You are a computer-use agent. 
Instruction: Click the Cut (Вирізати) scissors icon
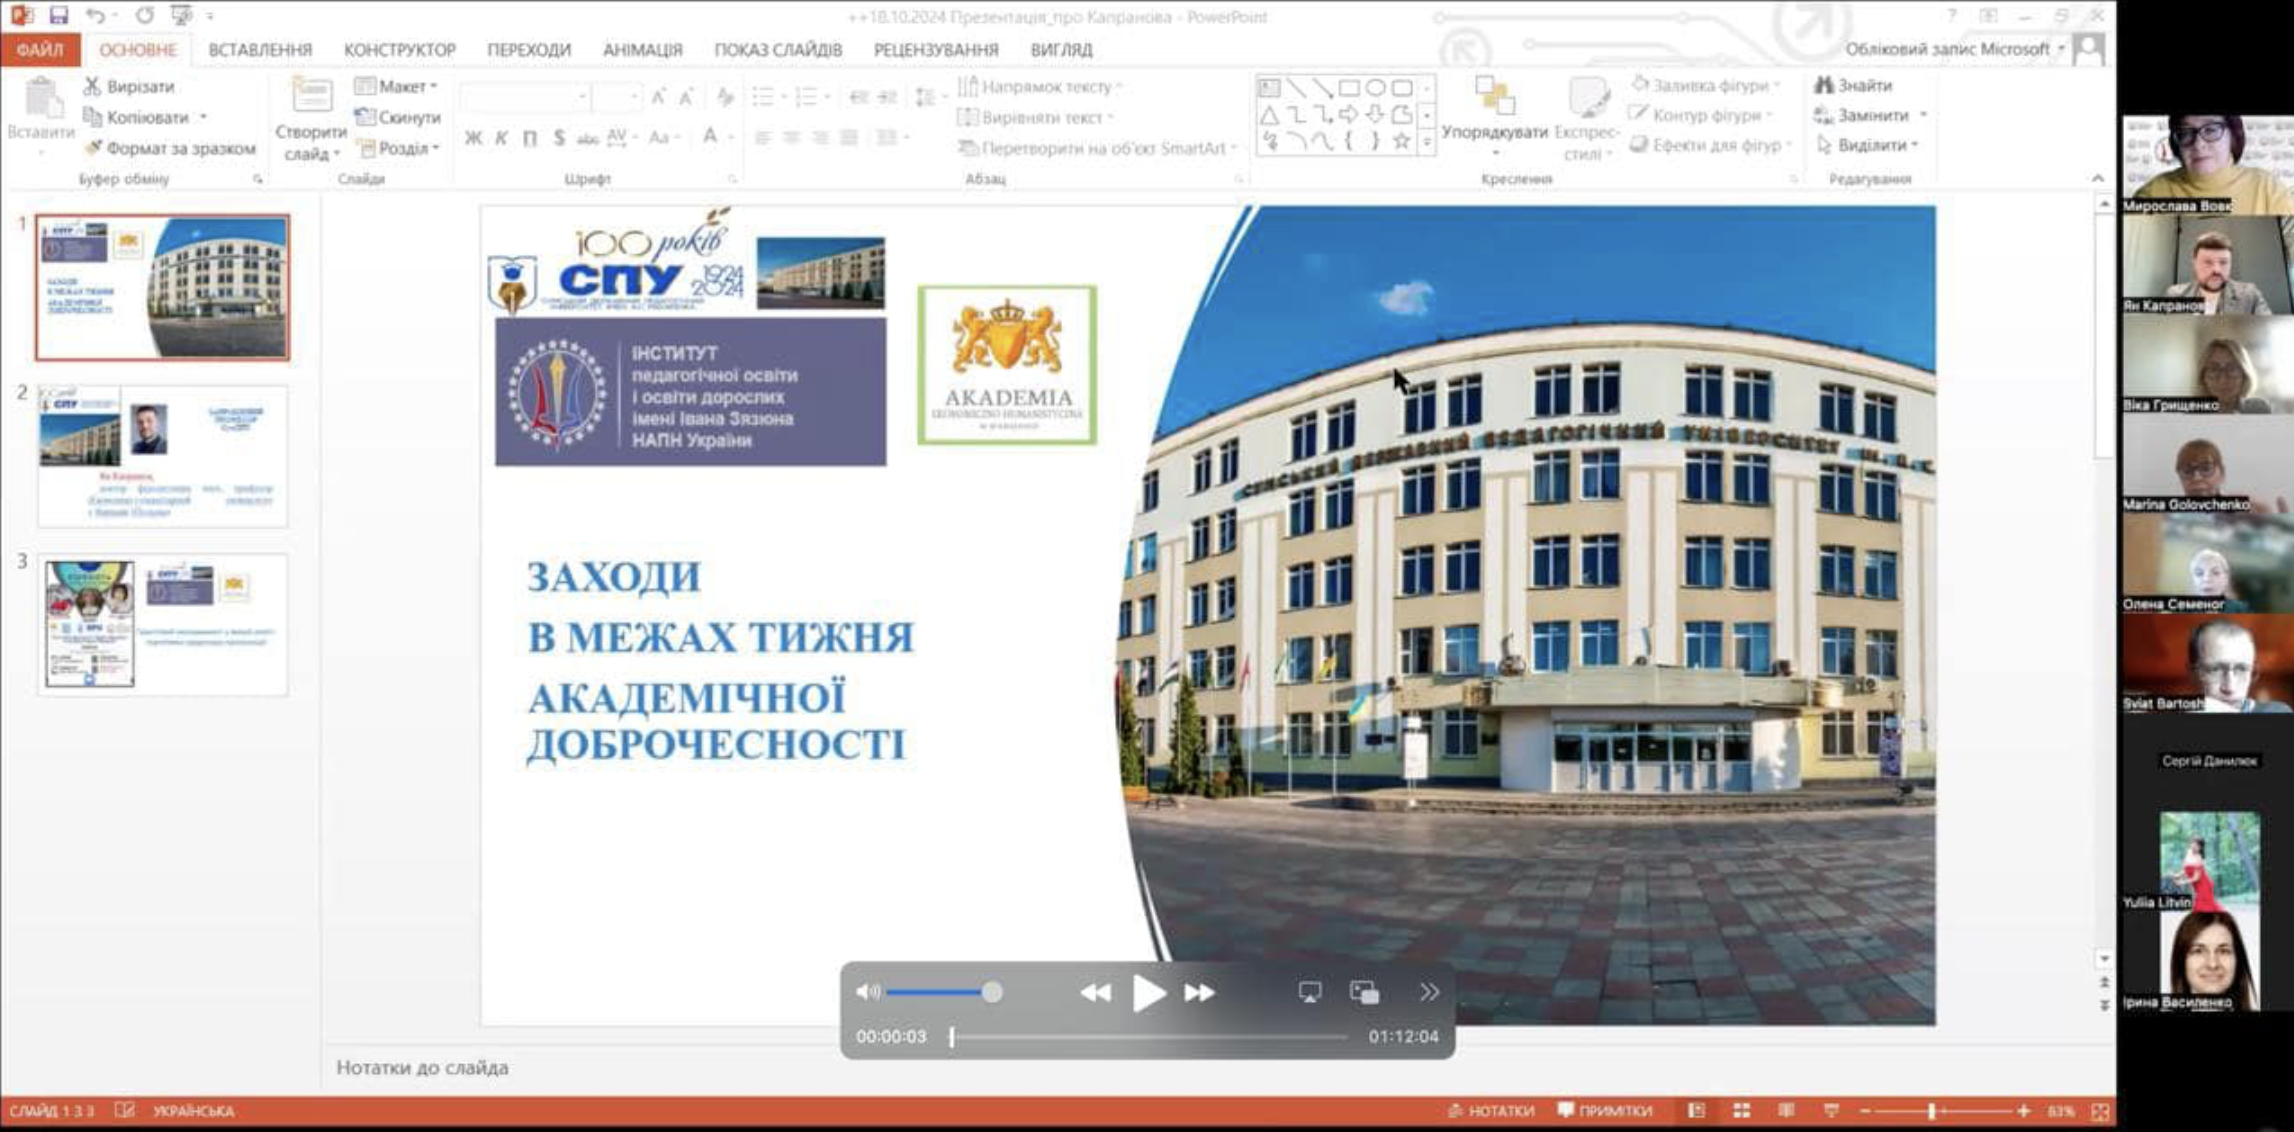pyautogui.click(x=92, y=86)
